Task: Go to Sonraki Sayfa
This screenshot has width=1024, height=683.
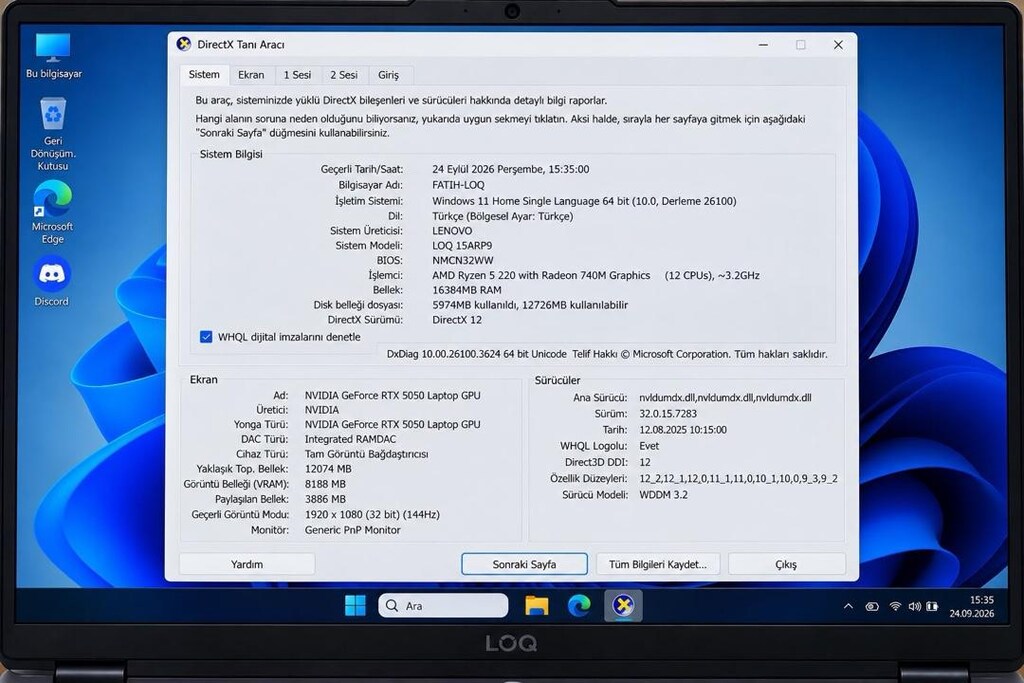Action: pyautogui.click(x=524, y=564)
